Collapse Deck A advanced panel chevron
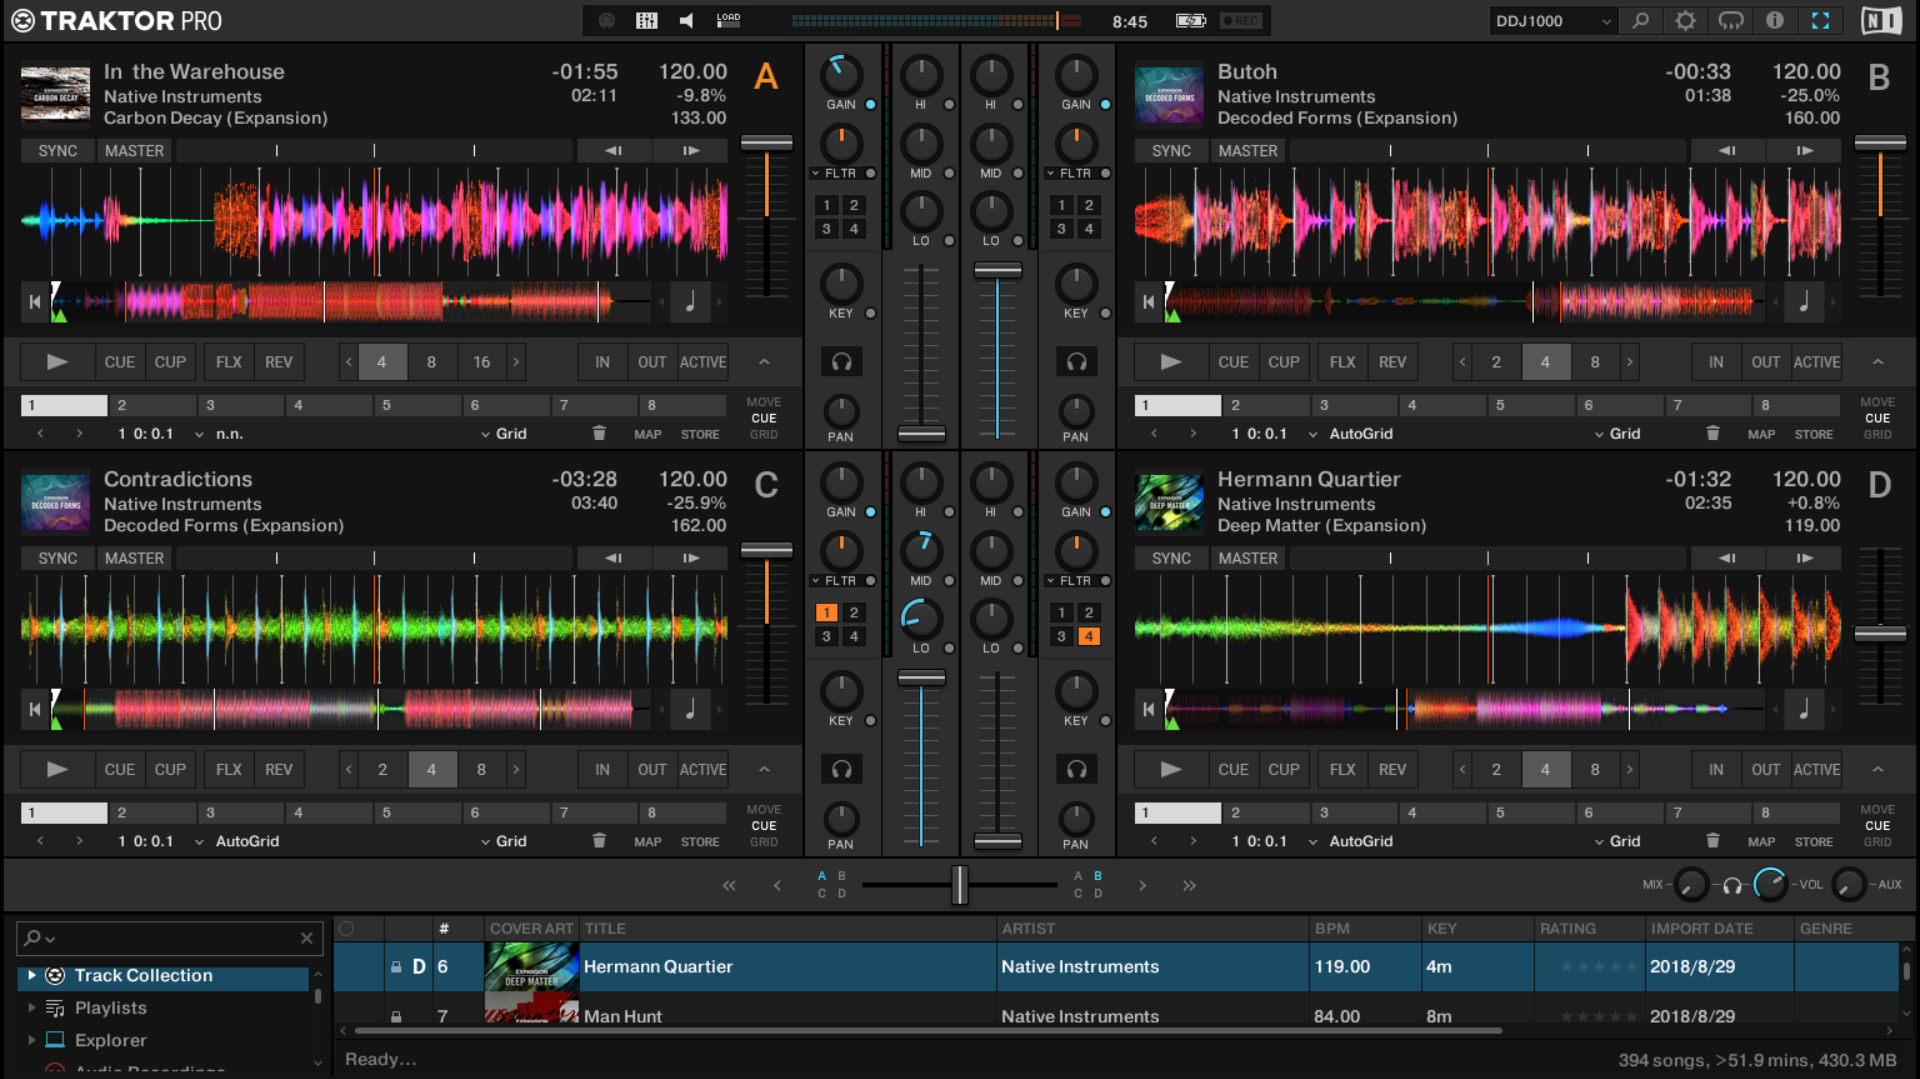This screenshot has height=1079, width=1920. (x=764, y=362)
